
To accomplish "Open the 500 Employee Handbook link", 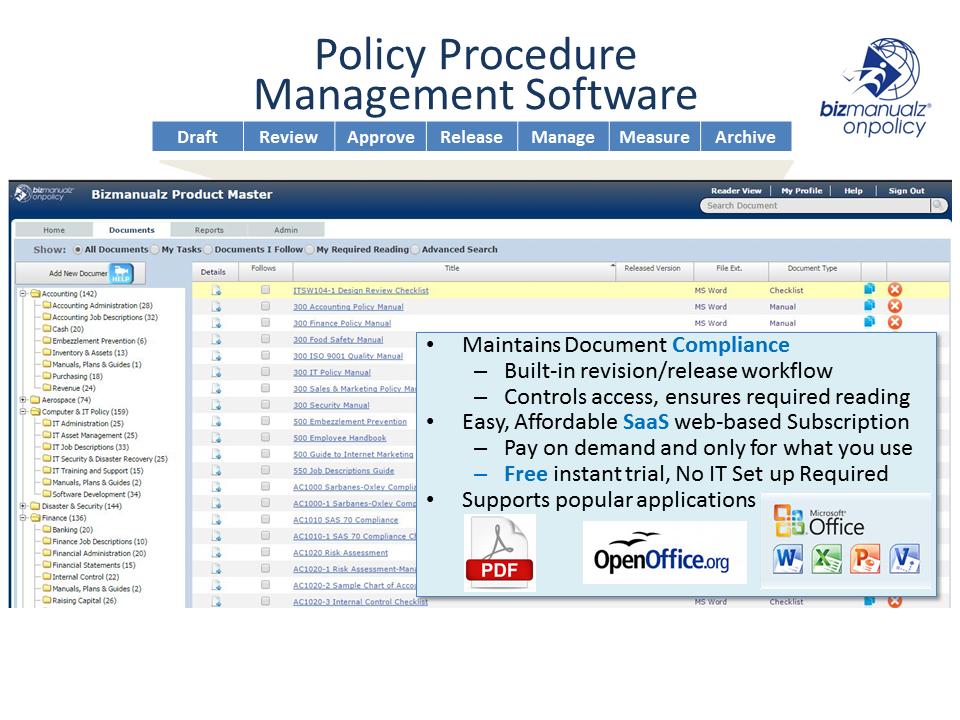I will pos(339,438).
